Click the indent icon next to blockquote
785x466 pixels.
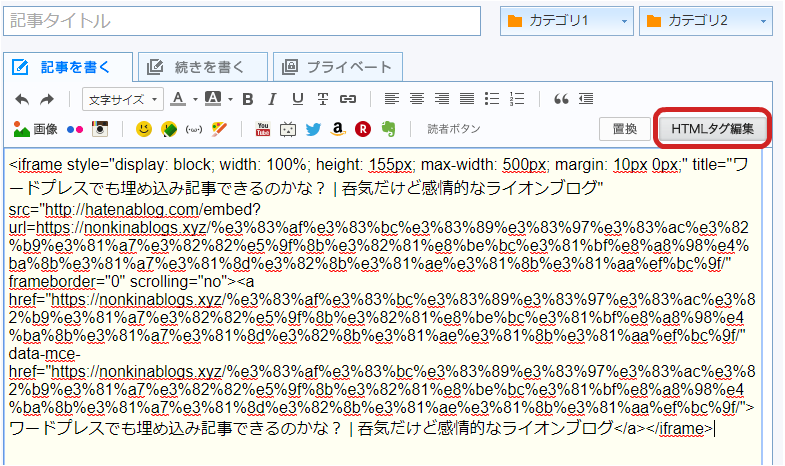586,99
